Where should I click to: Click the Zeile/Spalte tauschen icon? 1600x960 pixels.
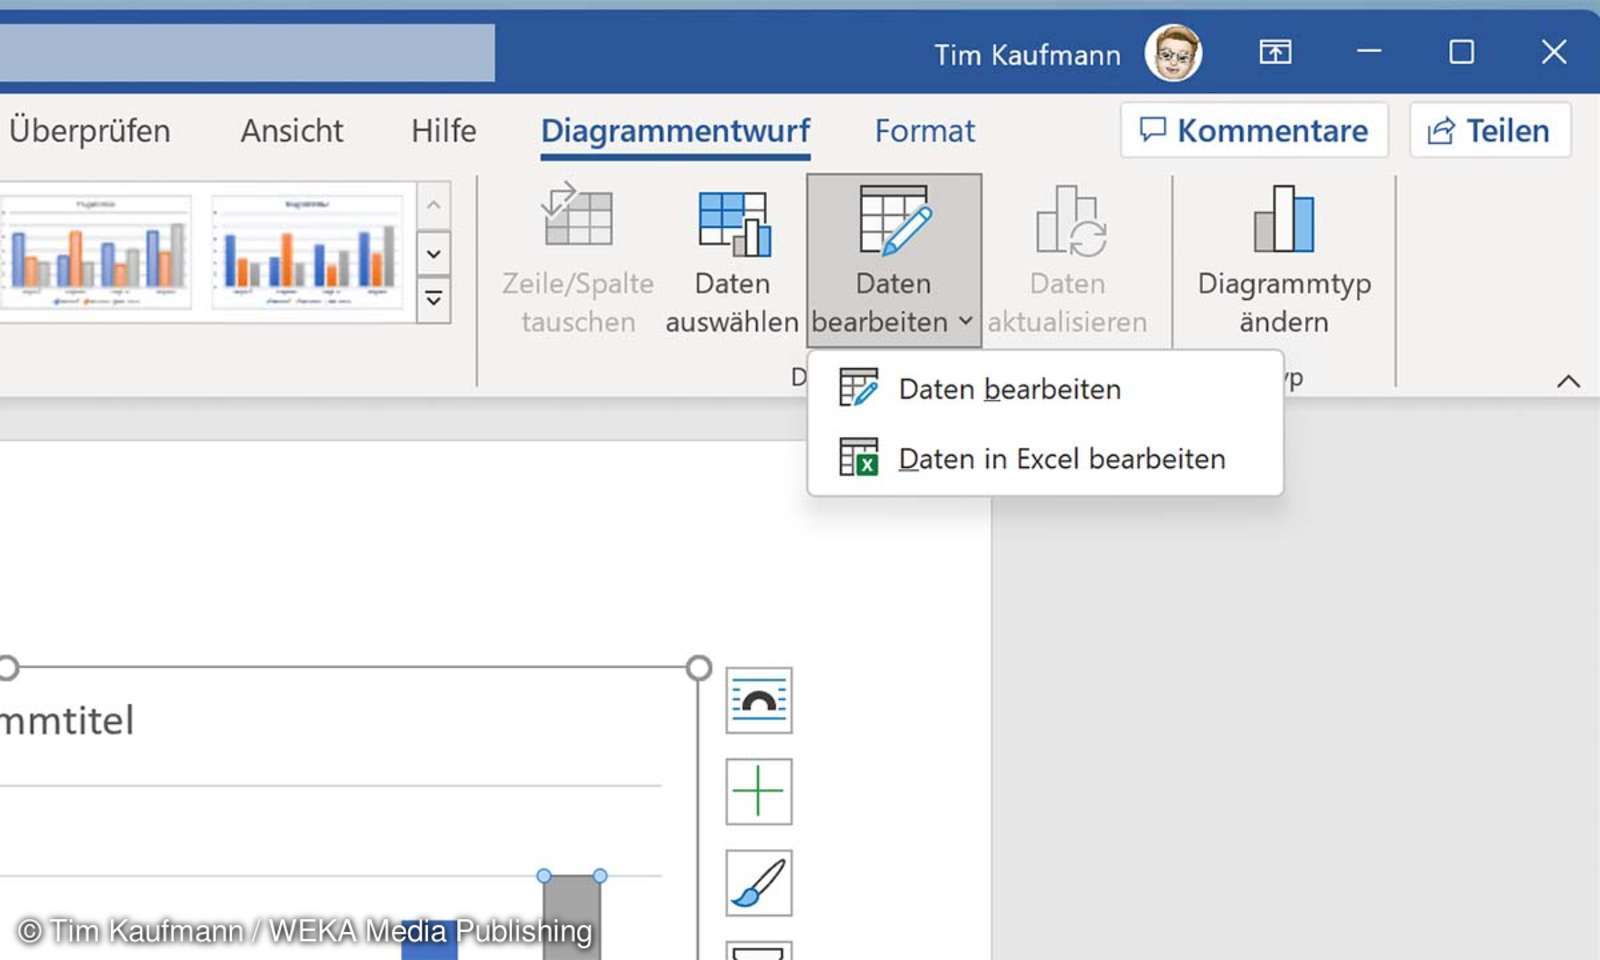(x=578, y=222)
